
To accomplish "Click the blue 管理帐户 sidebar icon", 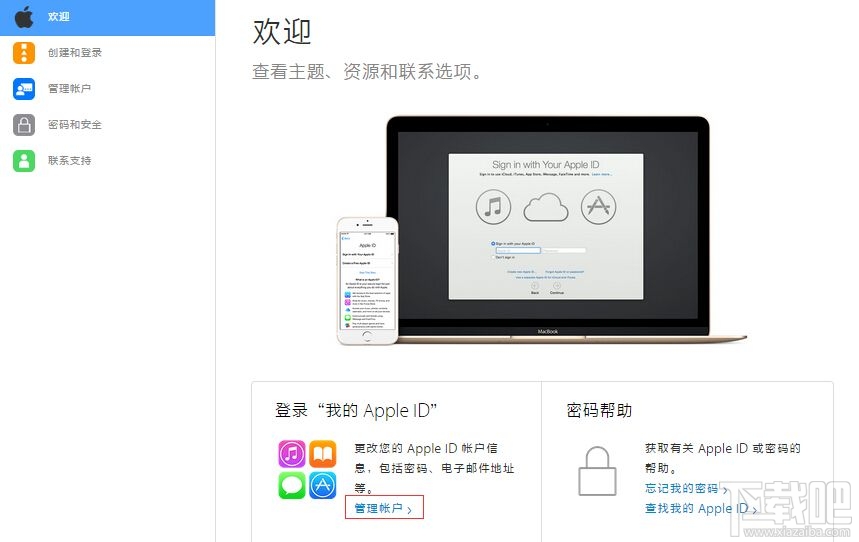I will tap(24, 89).
